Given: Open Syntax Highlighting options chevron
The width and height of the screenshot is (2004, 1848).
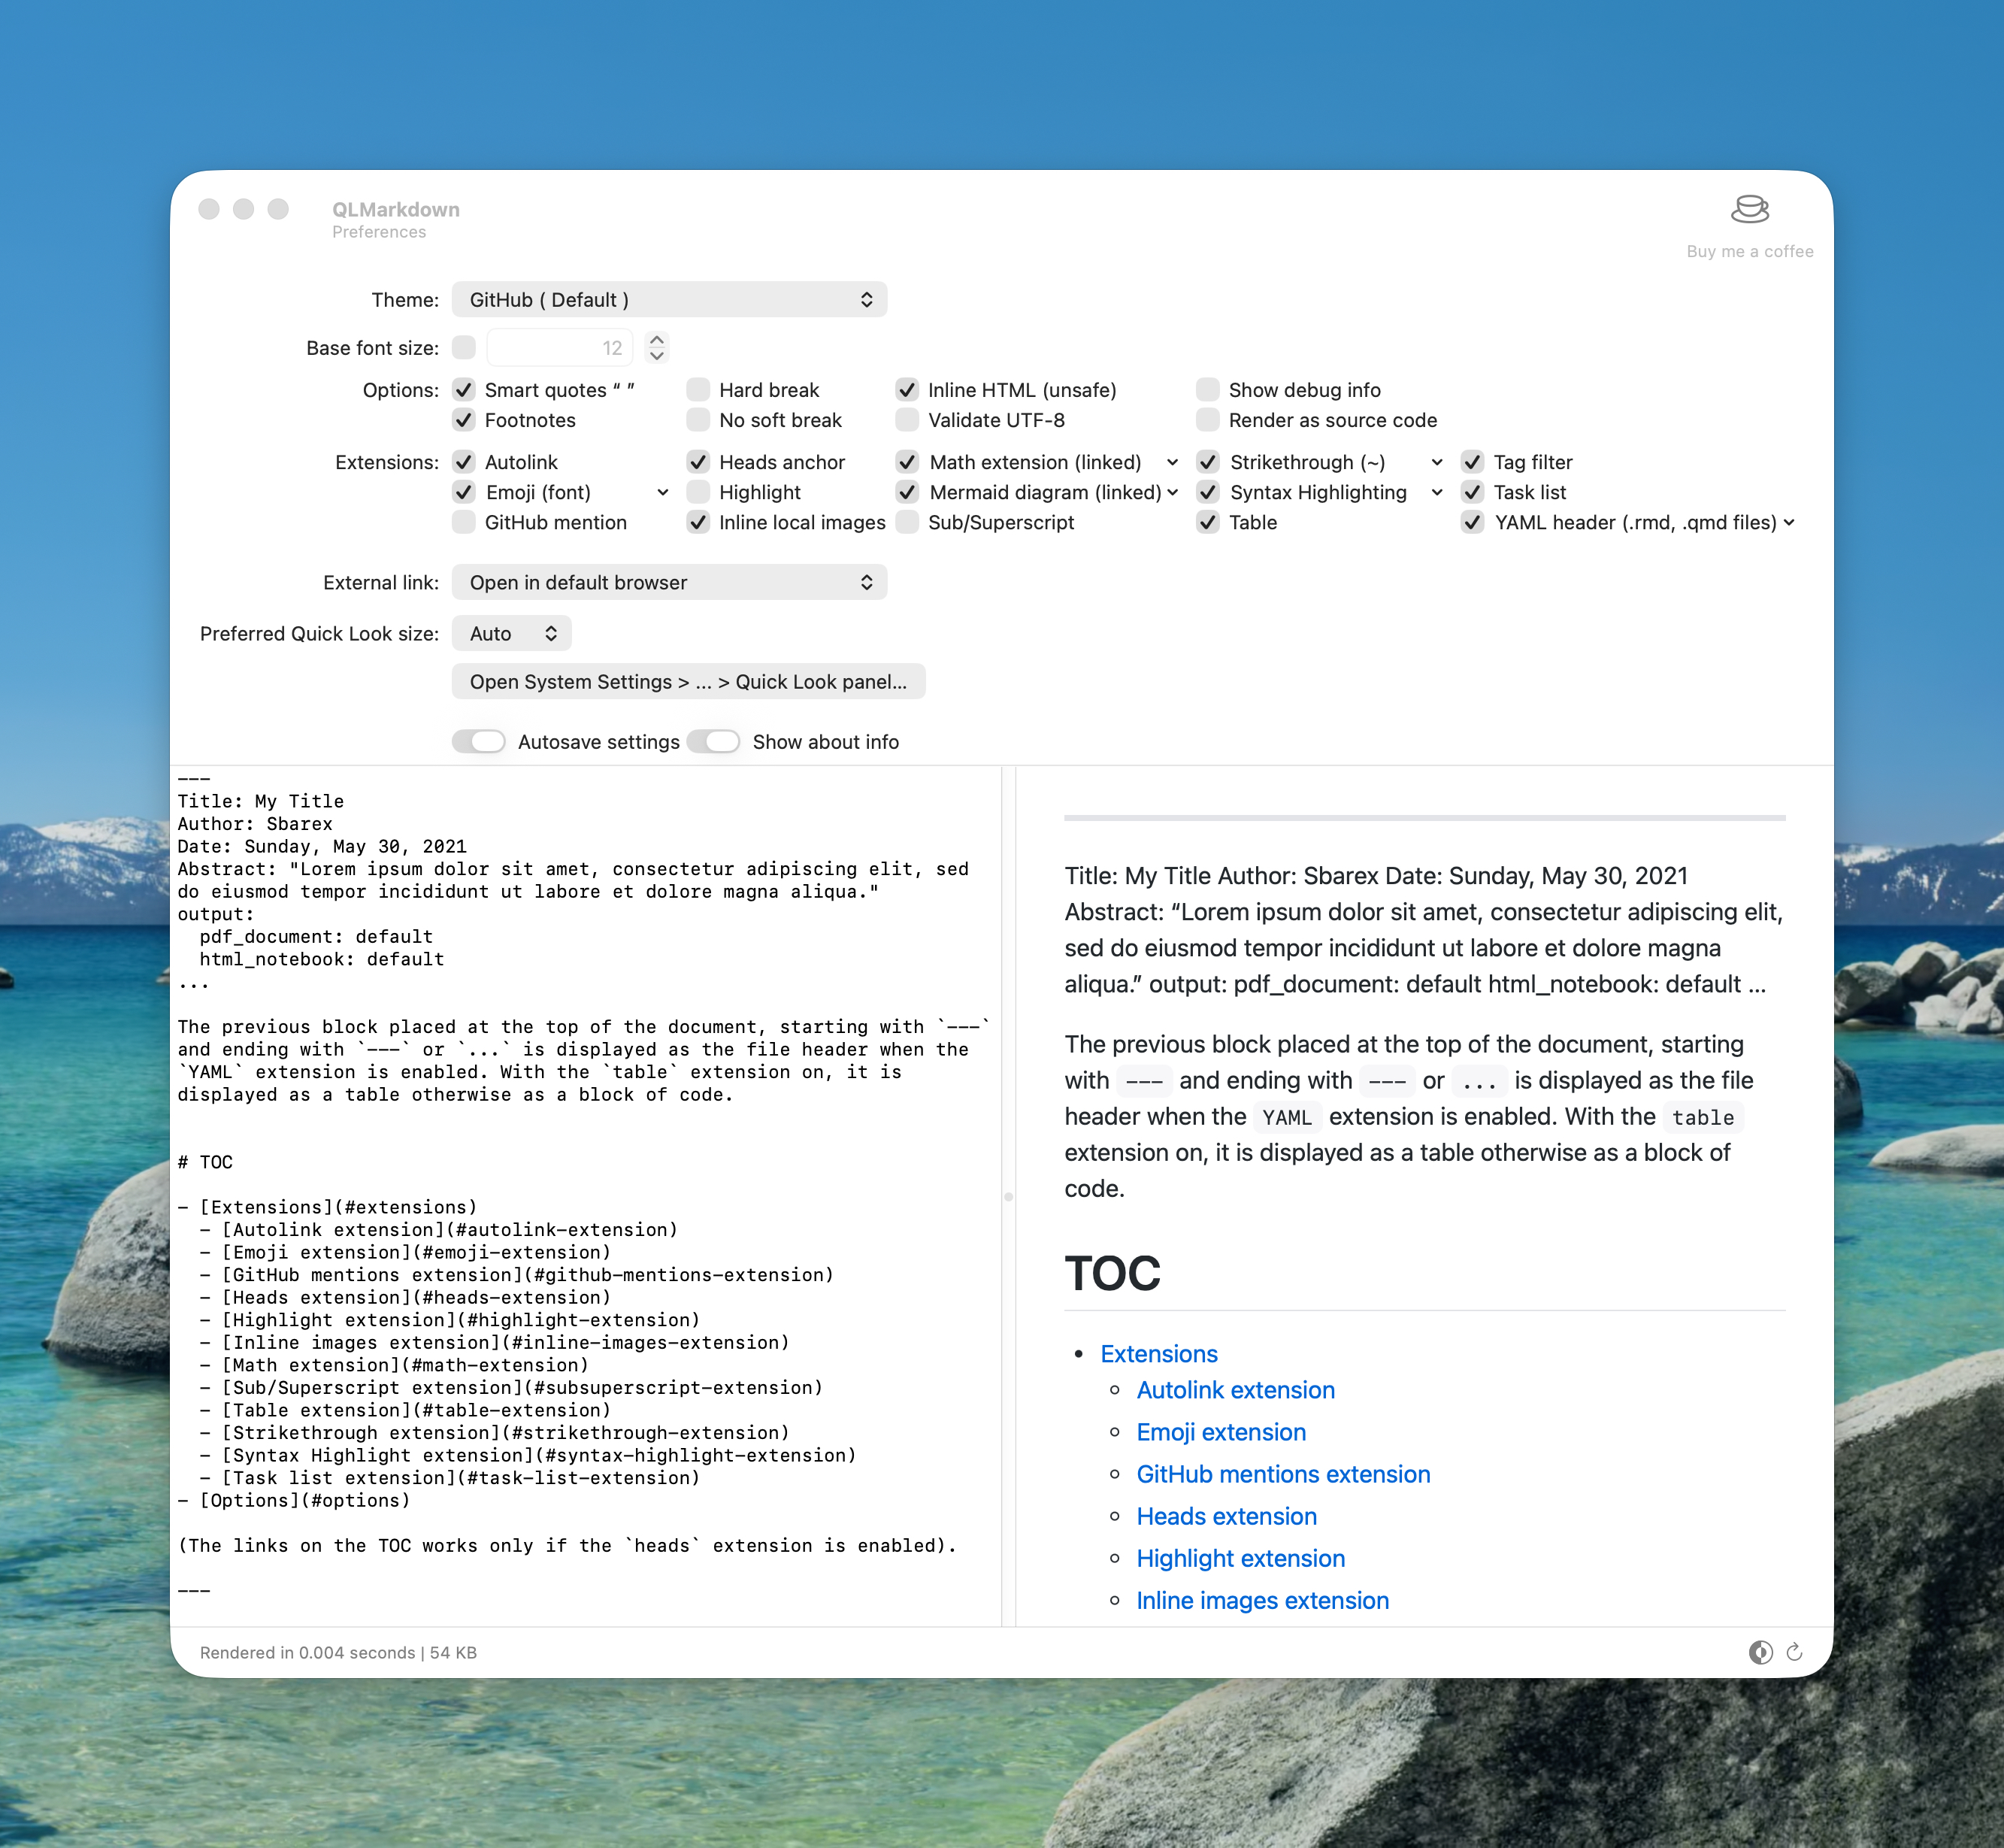Looking at the screenshot, I should click(x=1437, y=492).
